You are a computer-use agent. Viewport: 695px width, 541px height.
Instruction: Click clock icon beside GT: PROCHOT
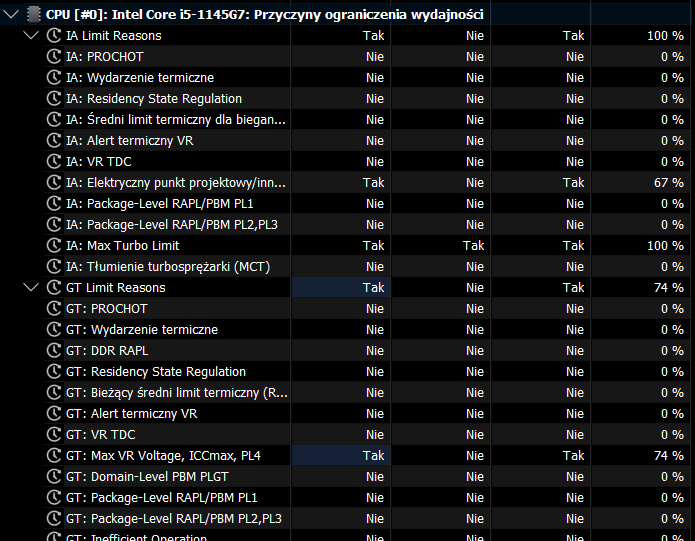coord(54,308)
